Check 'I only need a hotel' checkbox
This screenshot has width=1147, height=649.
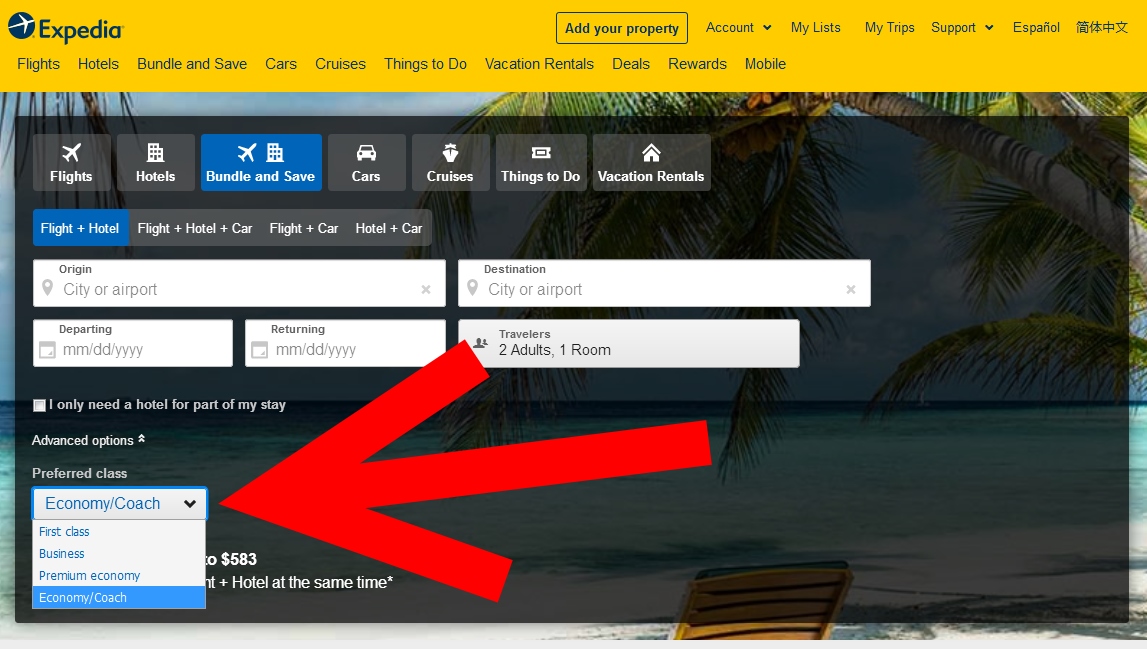point(39,405)
